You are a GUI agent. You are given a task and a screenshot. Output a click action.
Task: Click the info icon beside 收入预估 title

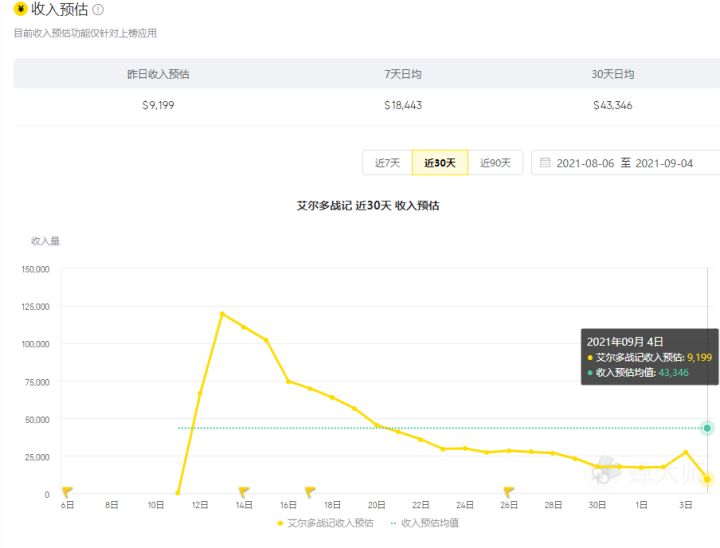click(98, 9)
